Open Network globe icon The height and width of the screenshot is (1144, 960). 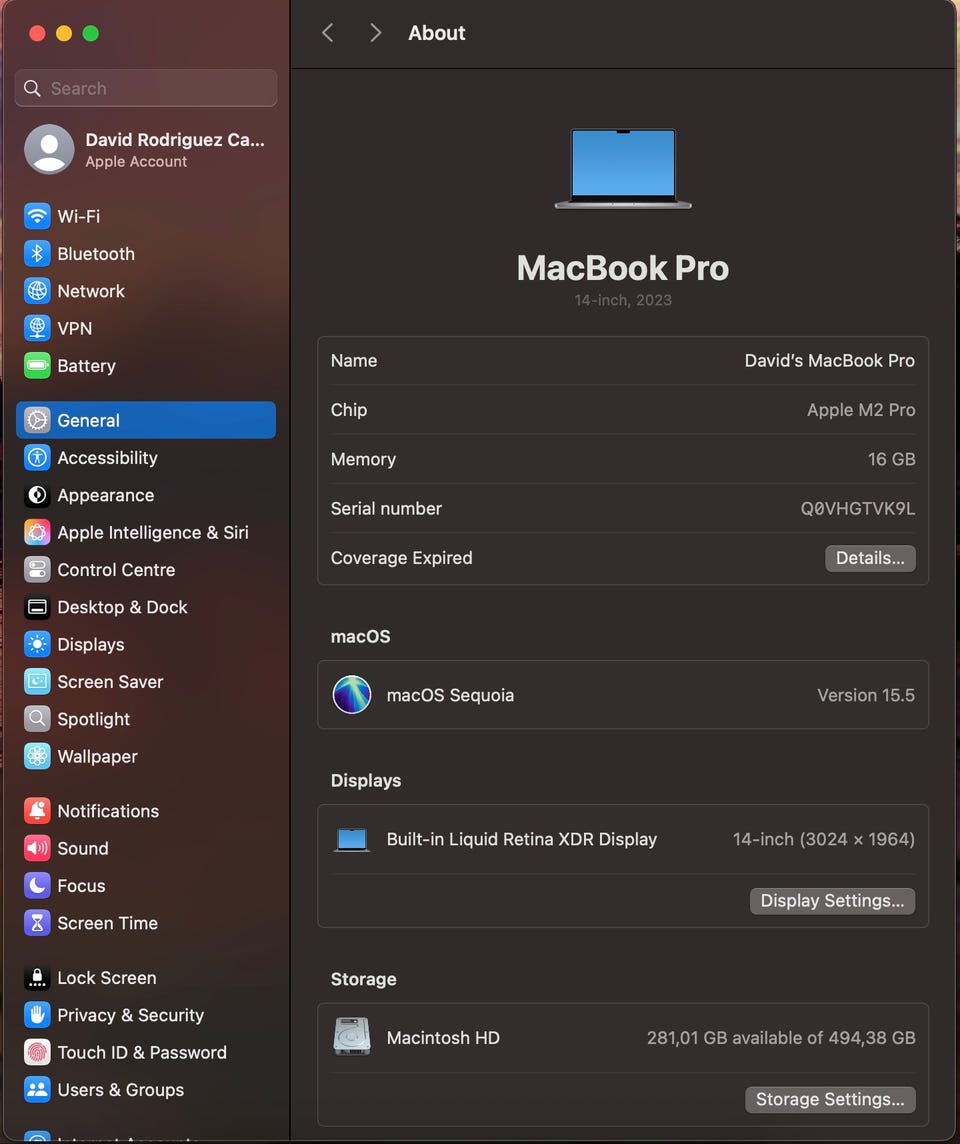37,290
